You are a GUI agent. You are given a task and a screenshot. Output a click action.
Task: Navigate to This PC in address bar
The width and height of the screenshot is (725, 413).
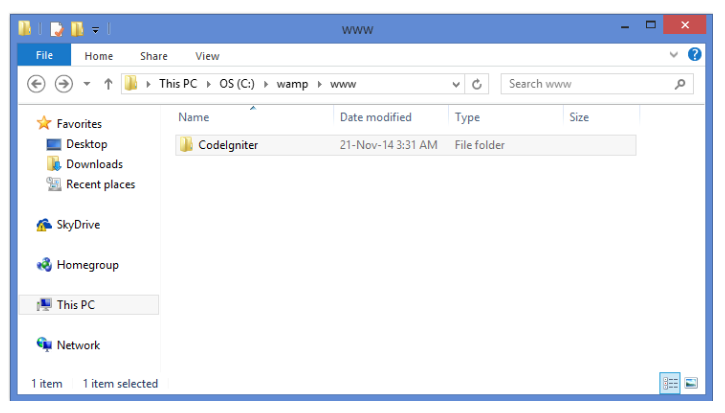(x=178, y=84)
